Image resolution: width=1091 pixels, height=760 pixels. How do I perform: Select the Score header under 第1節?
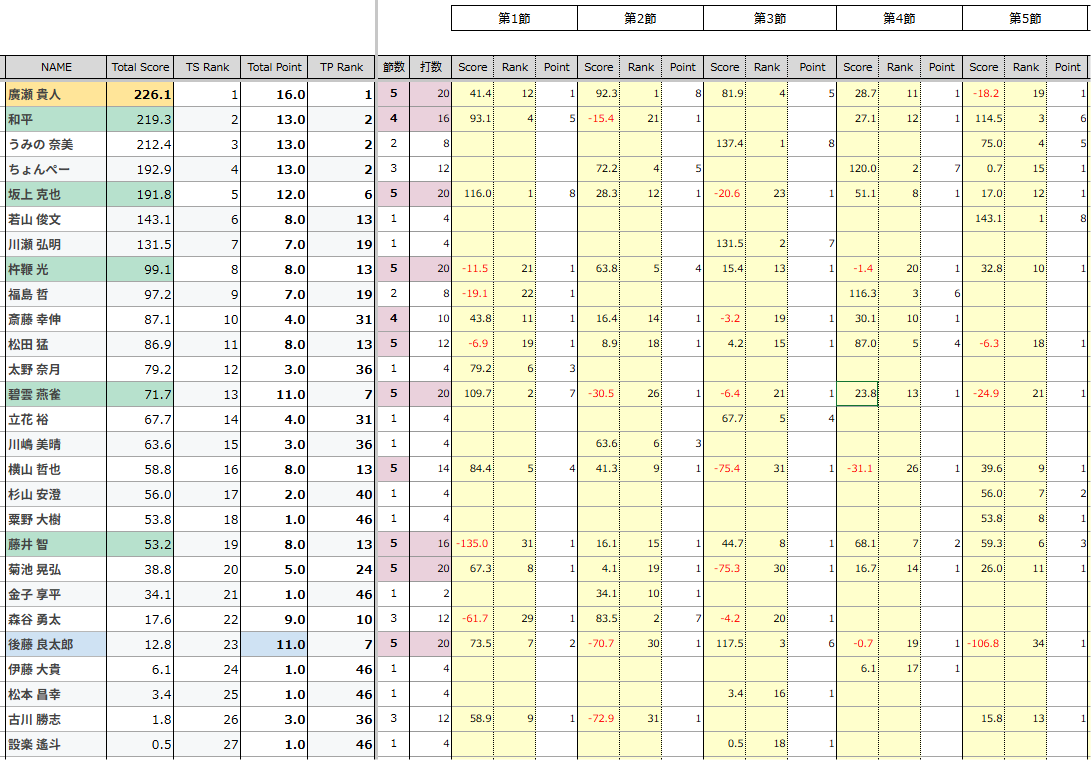coord(472,68)
